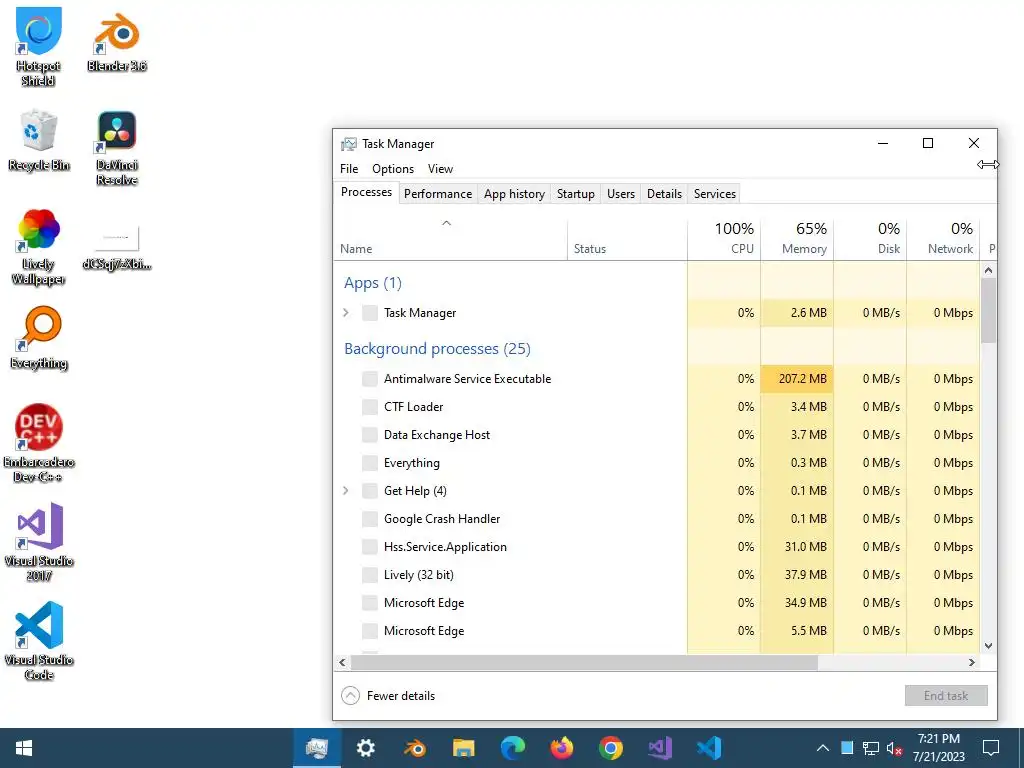The image size is (1024, 768).
Task: Click Antimalware Service Executable process icon
Action: click(x=370, y=379)
